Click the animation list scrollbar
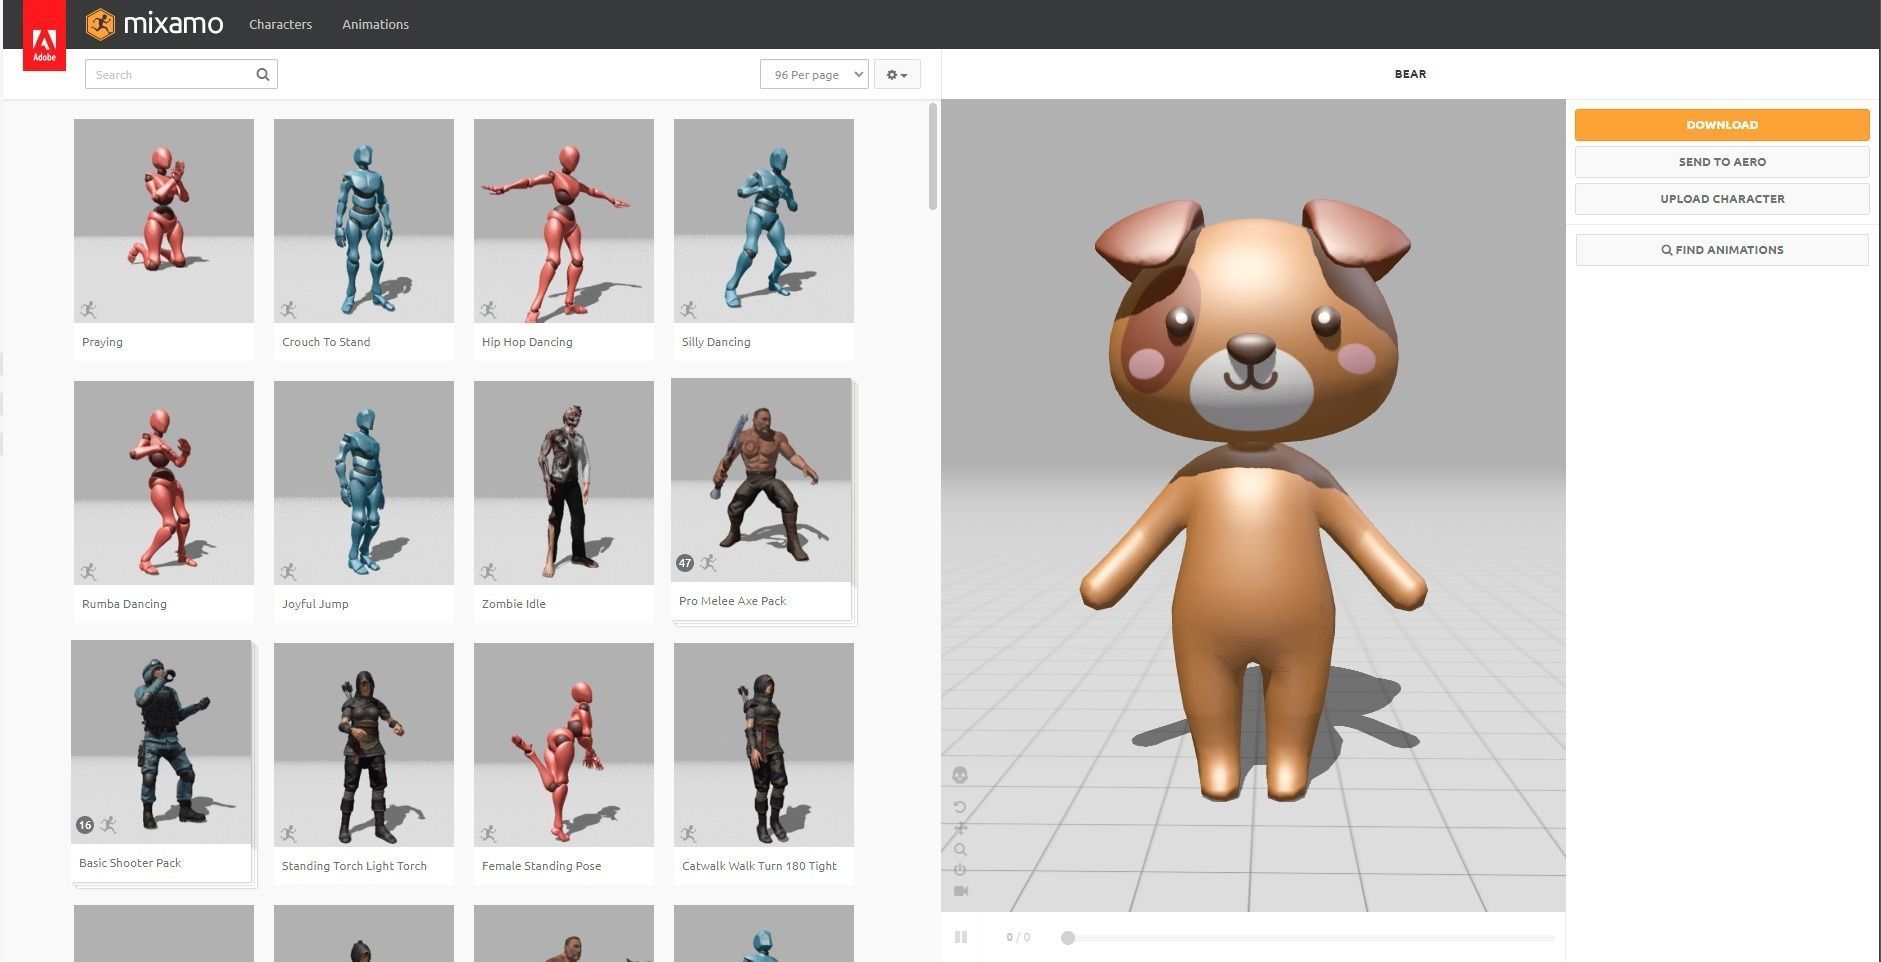 pos(933,156)
